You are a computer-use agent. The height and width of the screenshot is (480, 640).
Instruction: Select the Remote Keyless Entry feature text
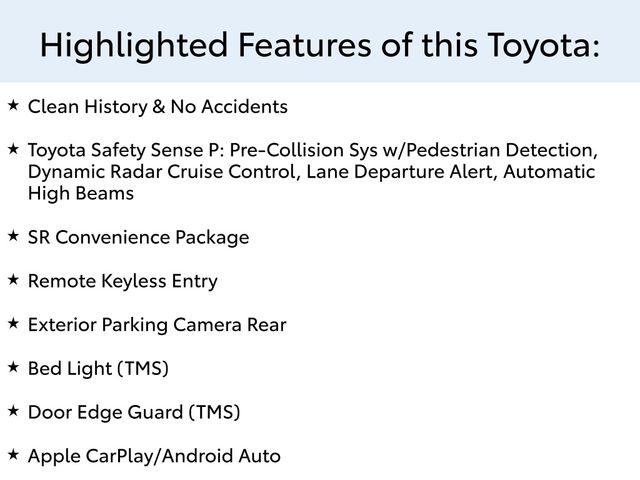pyautogui.click(x=122, y=281)
